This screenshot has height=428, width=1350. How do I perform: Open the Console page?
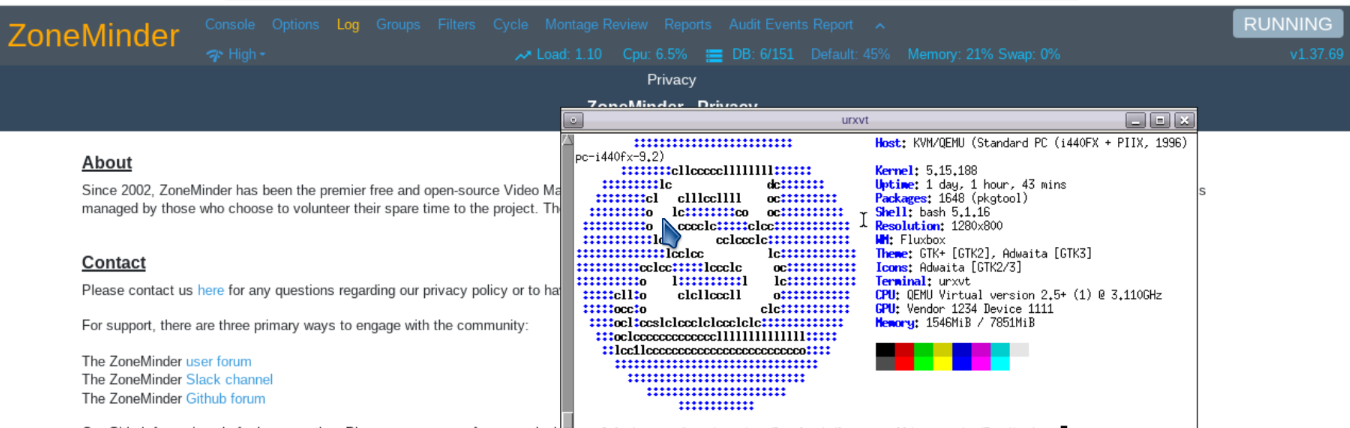point(230,24)
